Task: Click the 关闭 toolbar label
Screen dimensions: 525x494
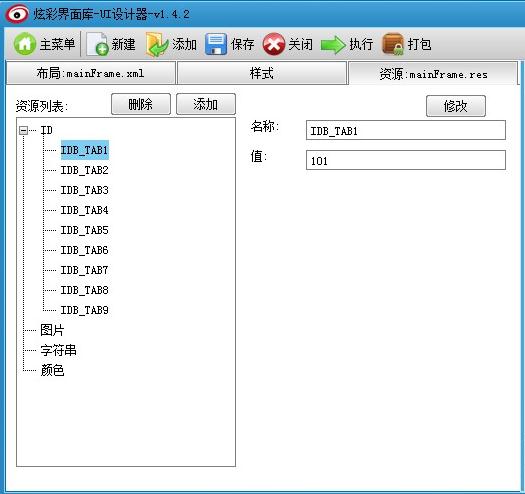Action: pyautogui.click(x=300, y=44)
